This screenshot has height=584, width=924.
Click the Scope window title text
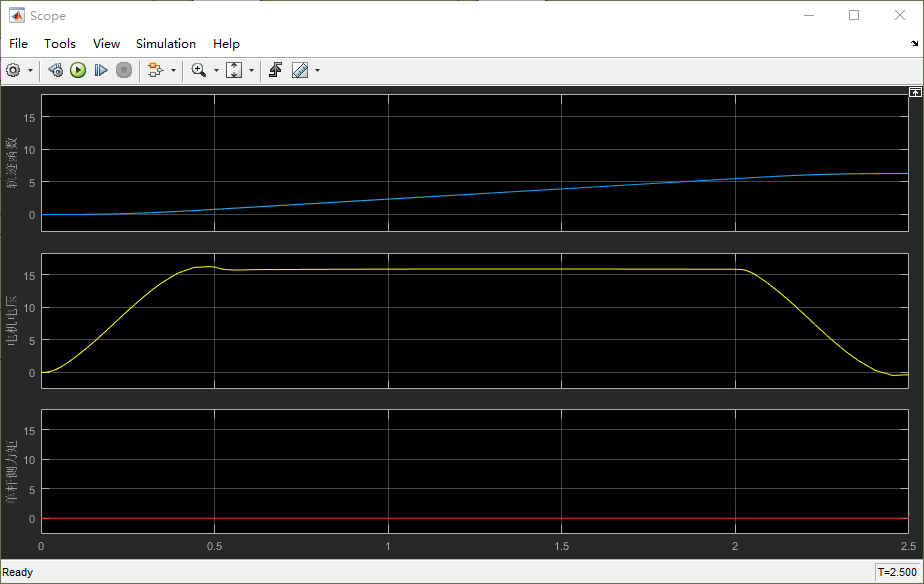point(48,16)
